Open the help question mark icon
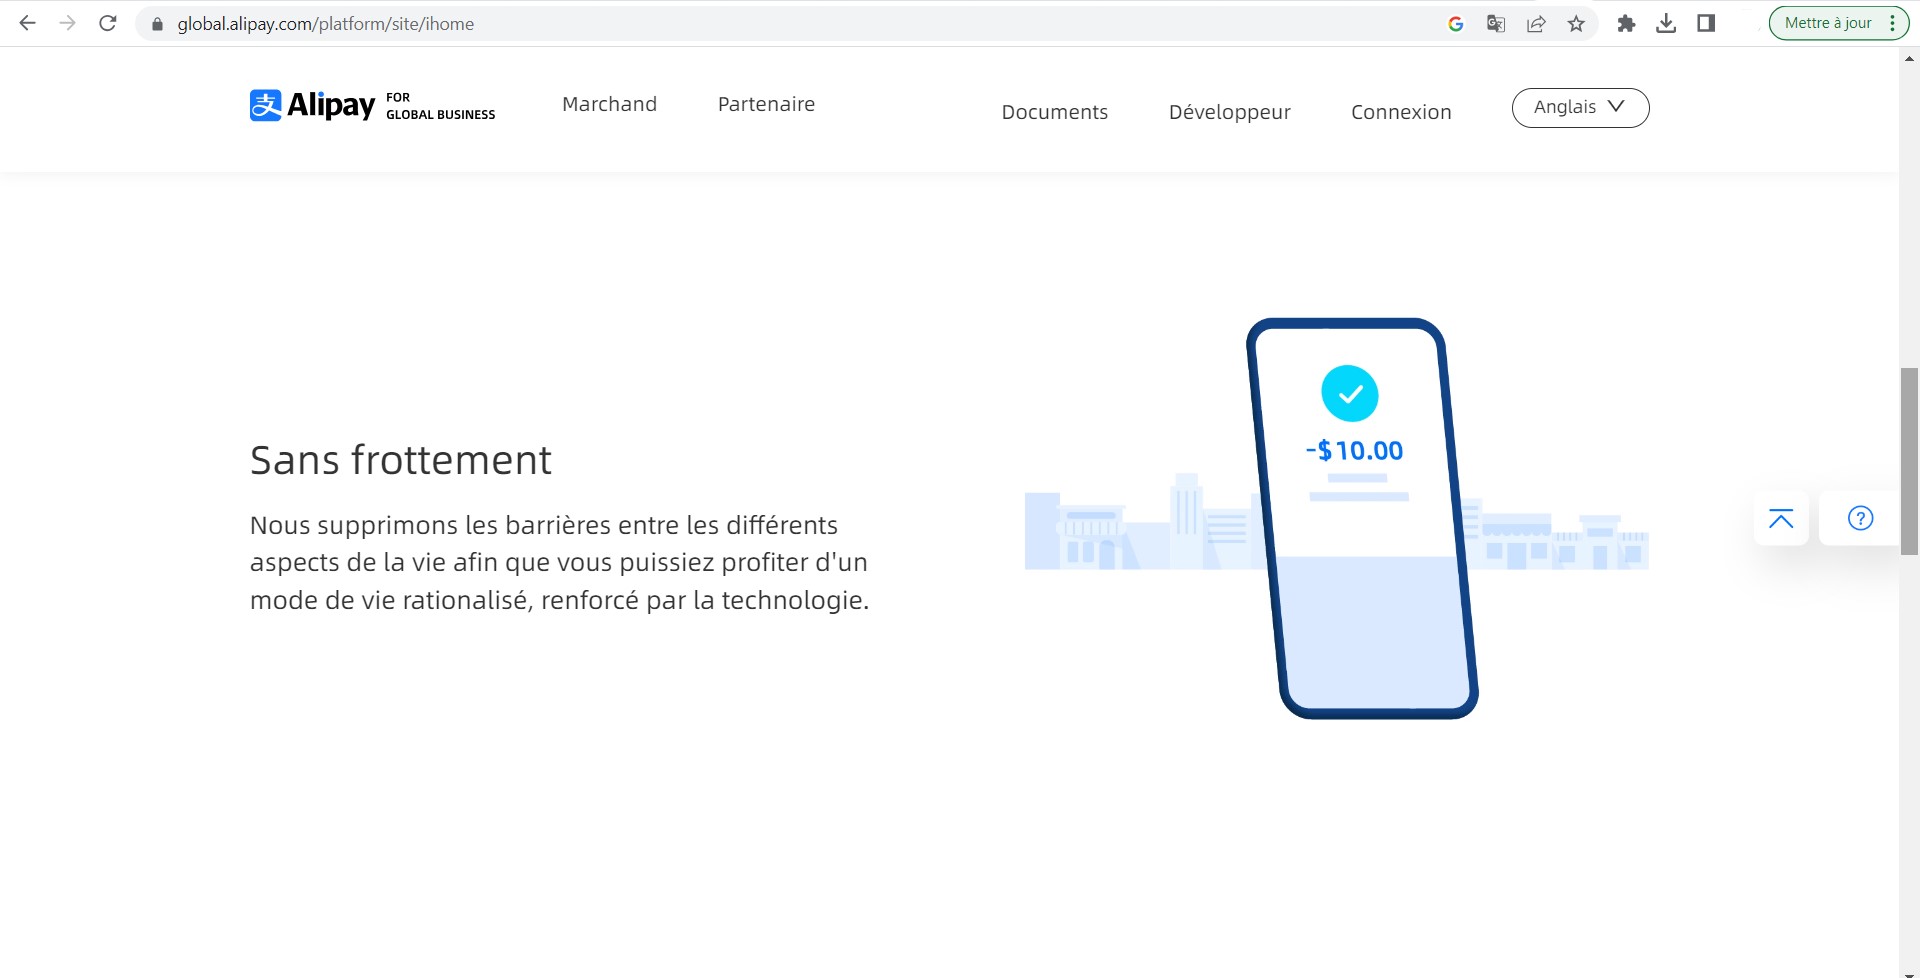 1860,518
